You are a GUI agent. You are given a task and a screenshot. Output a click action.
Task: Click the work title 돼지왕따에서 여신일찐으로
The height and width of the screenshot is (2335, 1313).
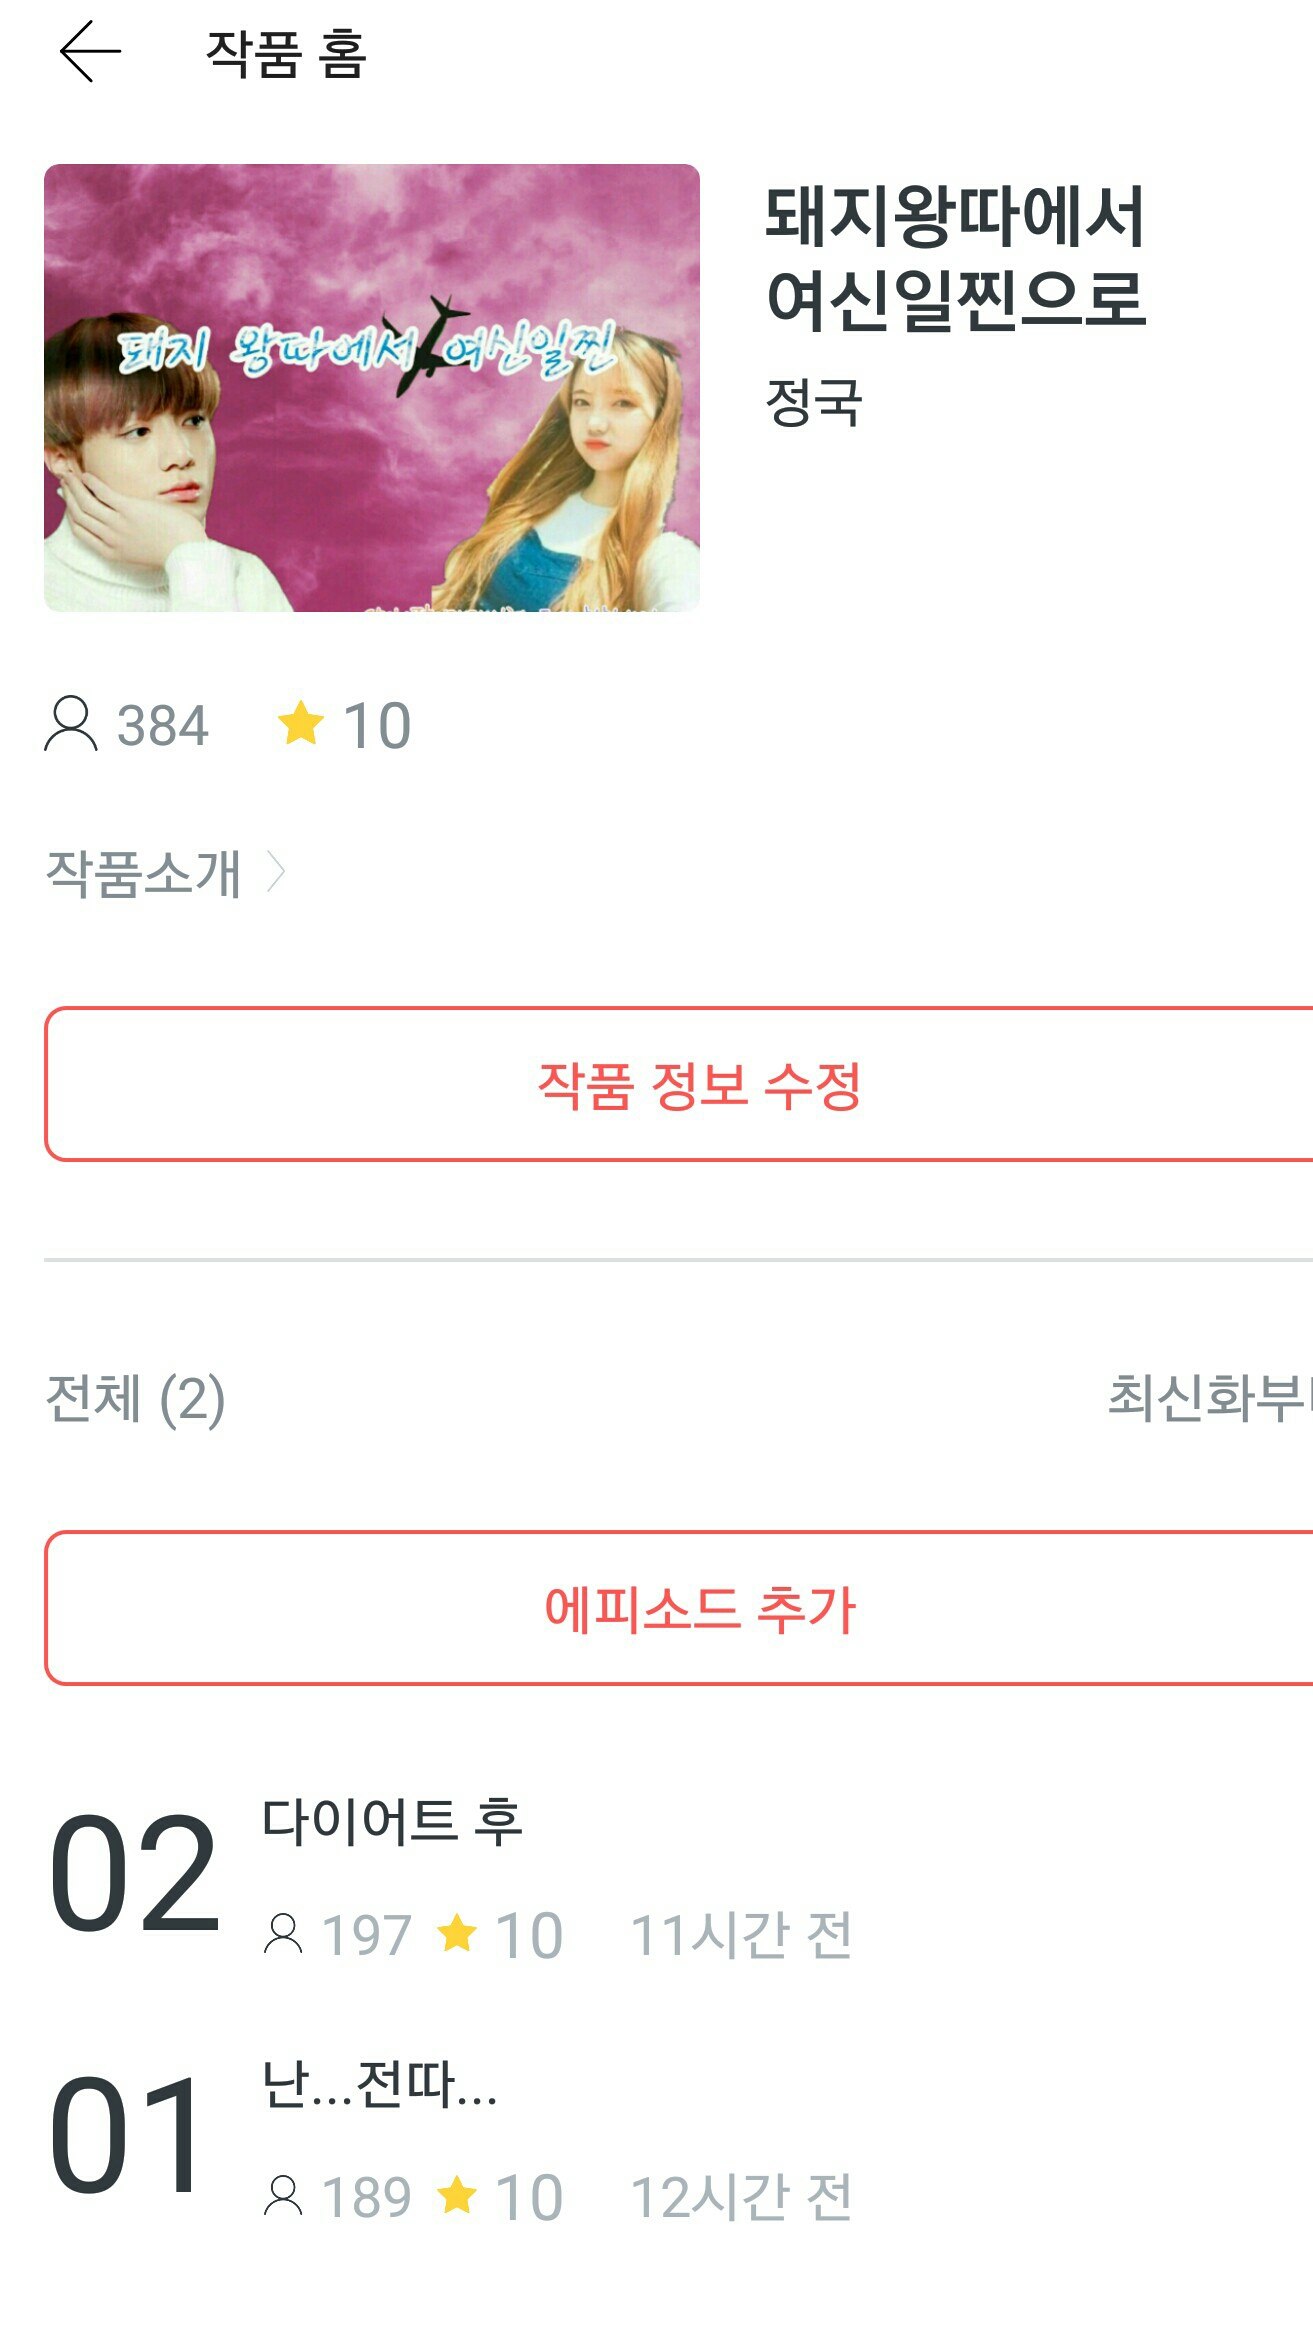pos(955,257)
